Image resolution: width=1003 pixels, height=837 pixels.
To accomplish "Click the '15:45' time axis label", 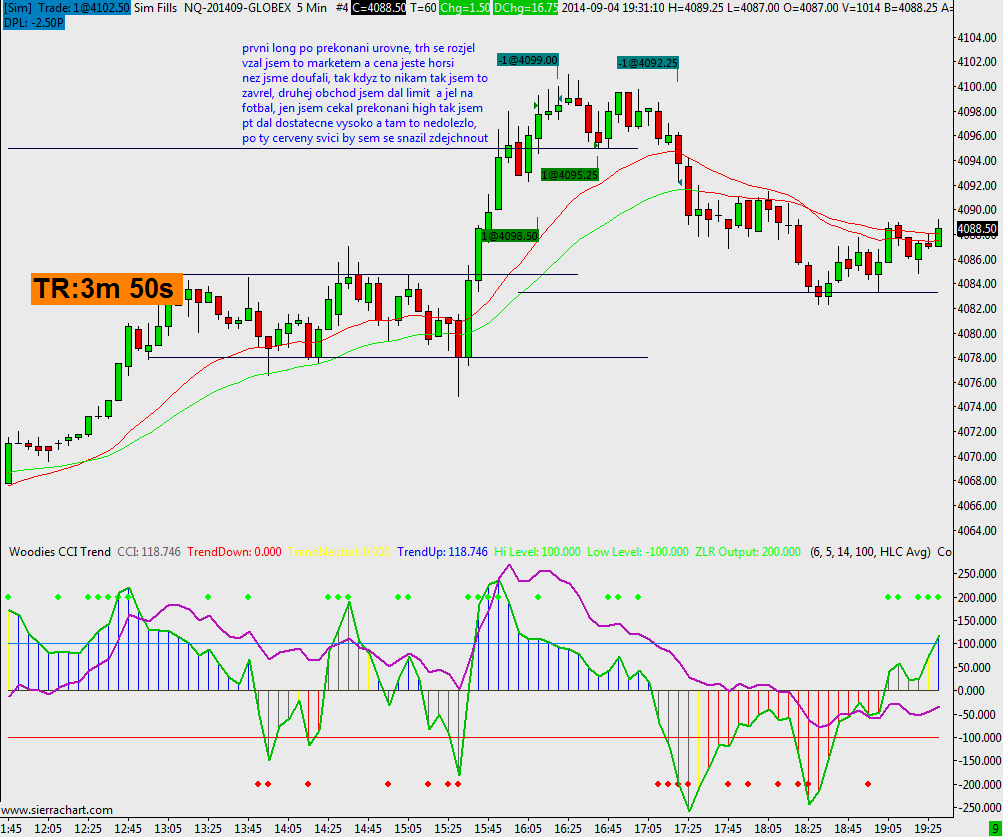I will (488, 829).
